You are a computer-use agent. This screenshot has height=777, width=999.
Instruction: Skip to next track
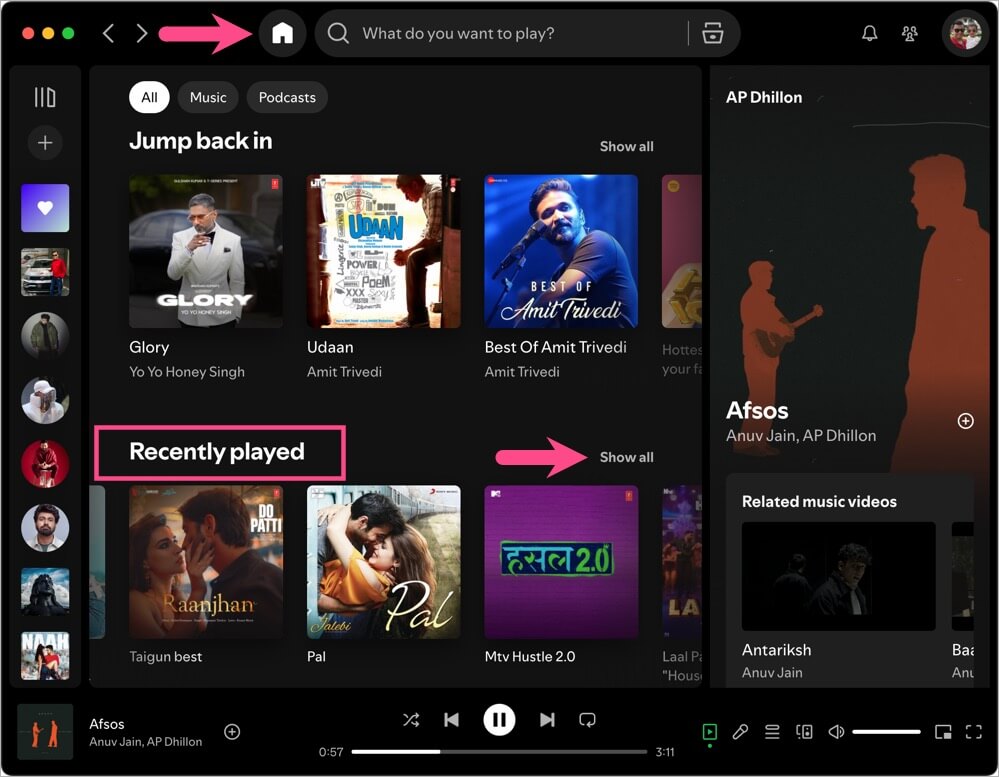[x=547, y=720]
